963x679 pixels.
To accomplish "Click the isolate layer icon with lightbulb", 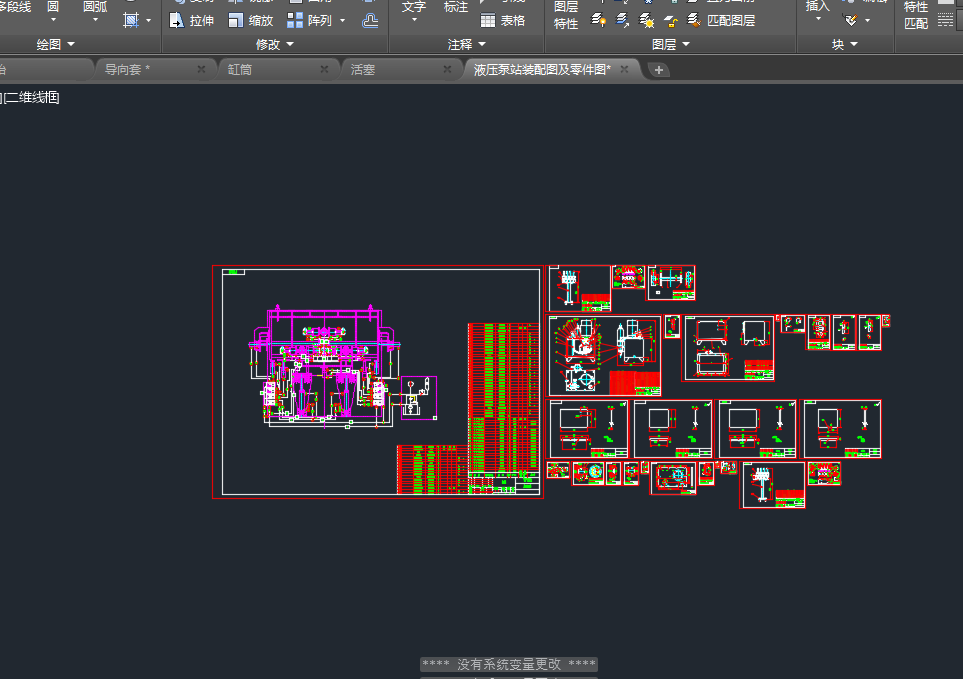I will tap(598, 20).
